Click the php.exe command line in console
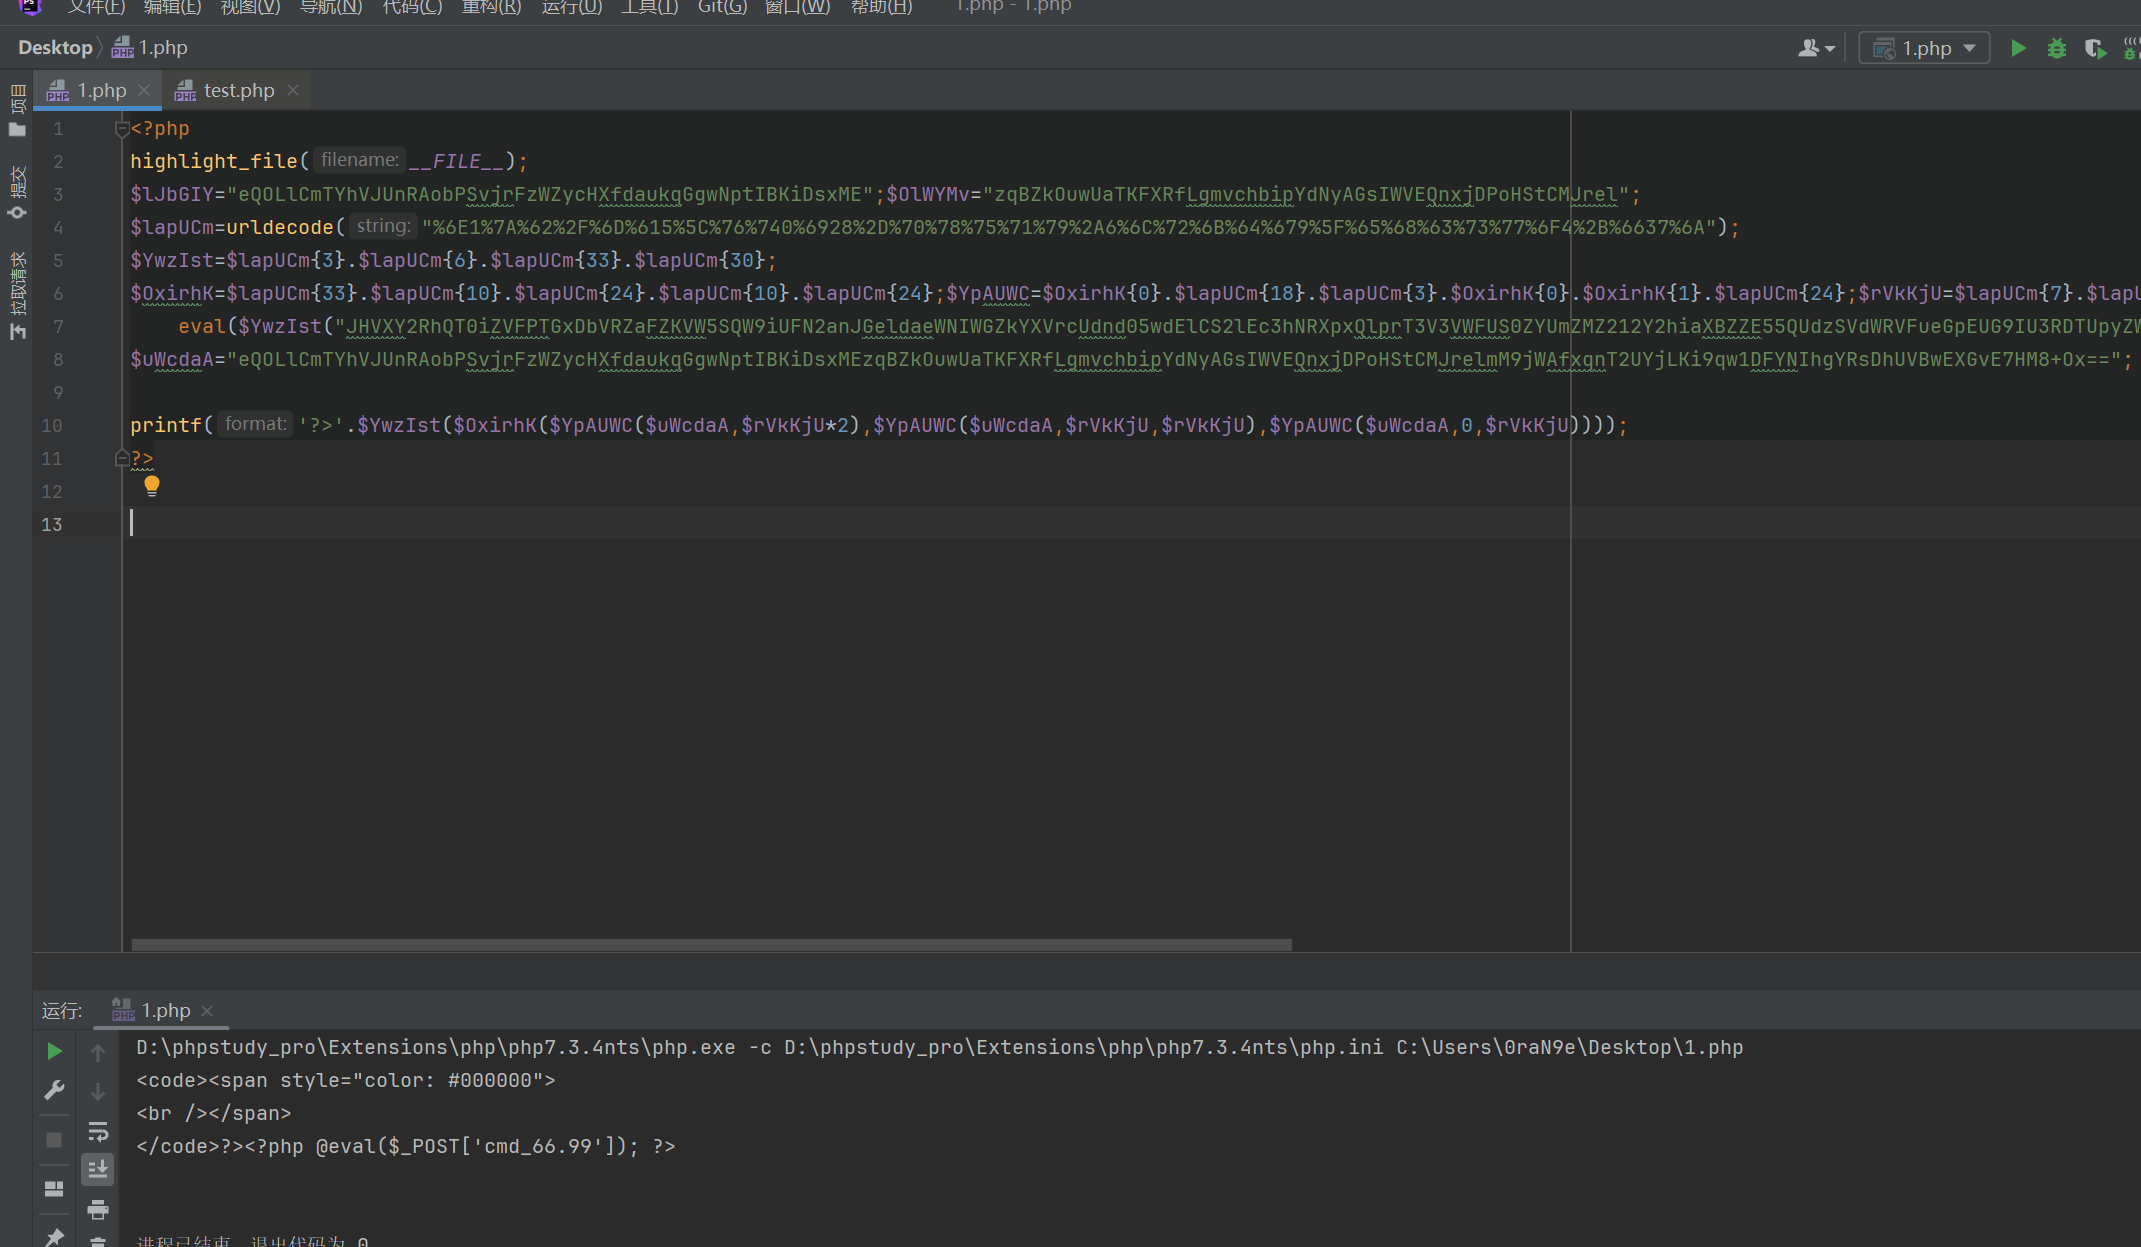The height and width of the screenshot is (1247, 2141). 940,1047
